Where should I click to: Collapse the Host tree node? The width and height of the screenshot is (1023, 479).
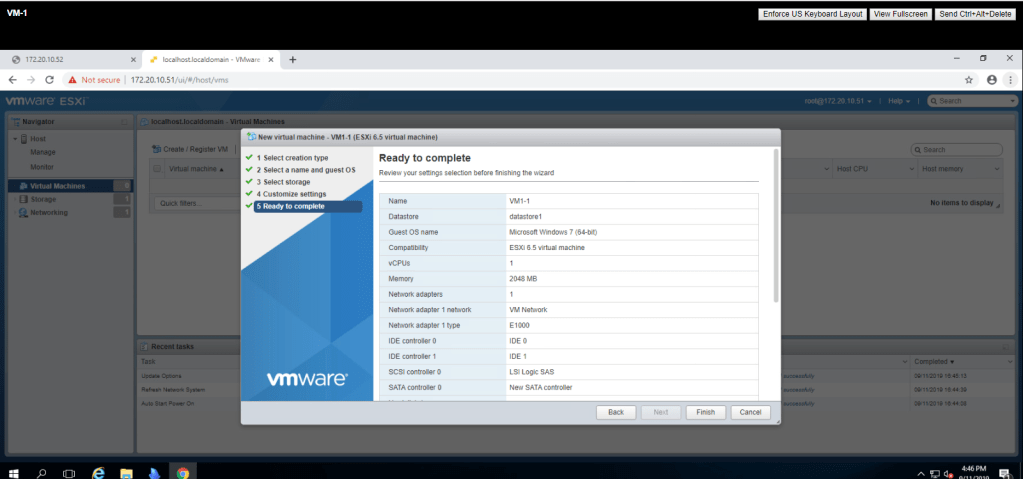pos(14,138)
